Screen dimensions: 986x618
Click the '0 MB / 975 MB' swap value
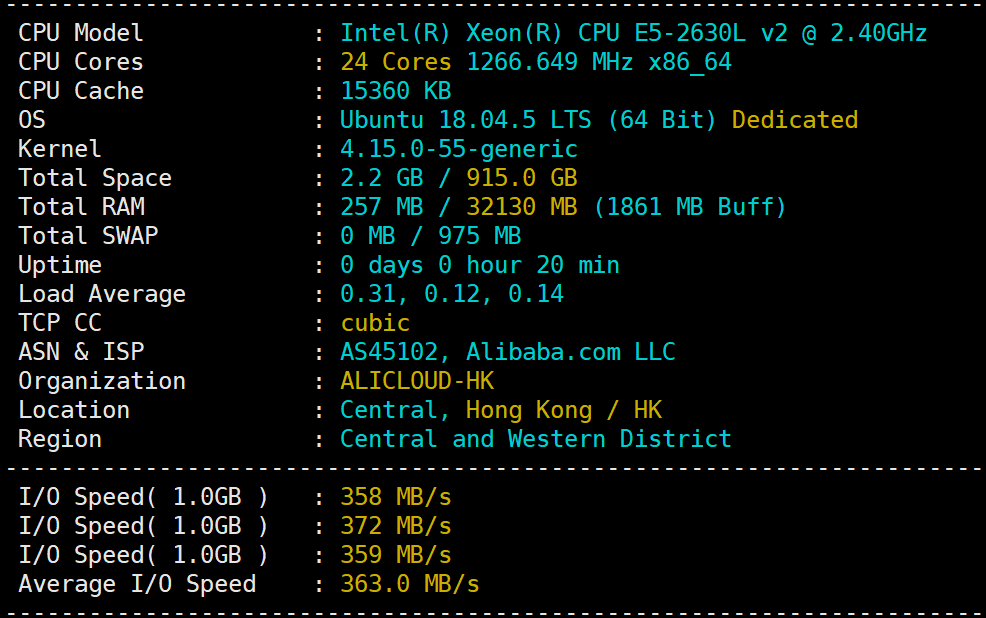[431, 235]
